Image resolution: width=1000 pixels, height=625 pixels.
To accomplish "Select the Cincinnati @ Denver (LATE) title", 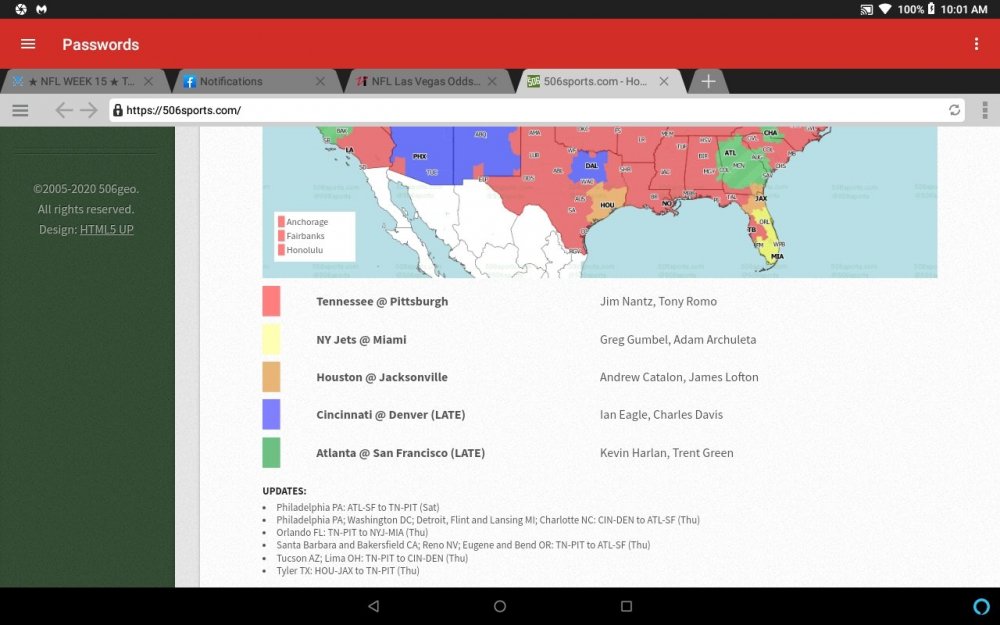I will tap(391, 415).
